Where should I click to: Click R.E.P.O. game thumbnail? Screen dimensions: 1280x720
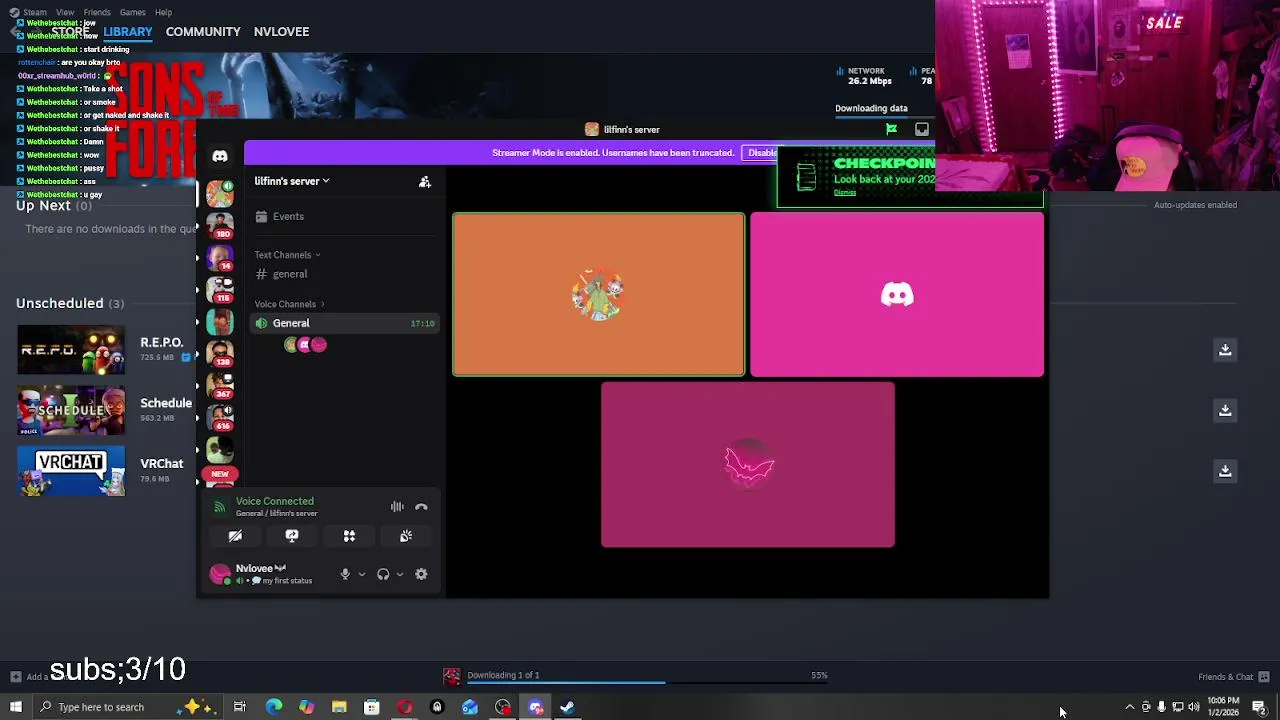point(71,350)
